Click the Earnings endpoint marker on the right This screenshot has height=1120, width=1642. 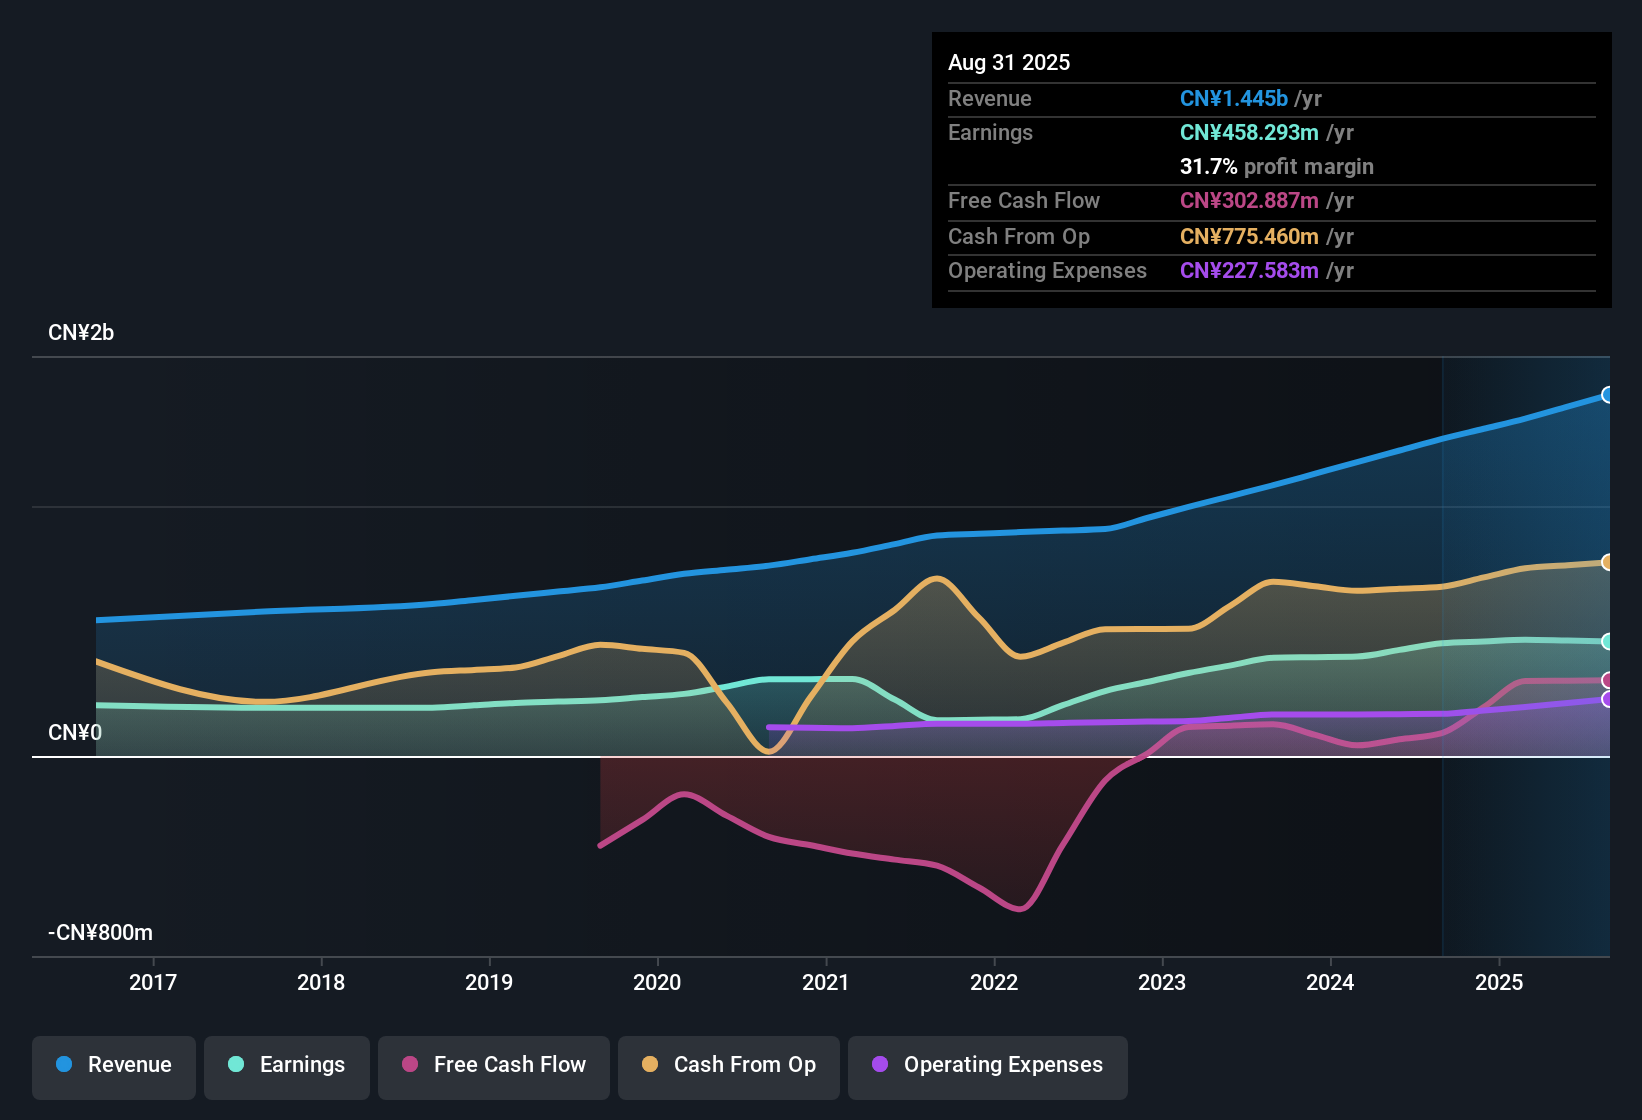[1606, 641]
